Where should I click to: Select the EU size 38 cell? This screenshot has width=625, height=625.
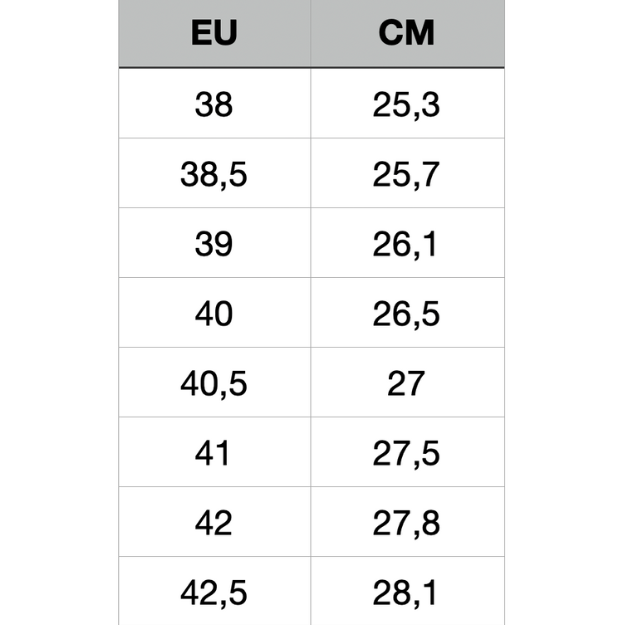pyautogui.click(x=214, y=103)
